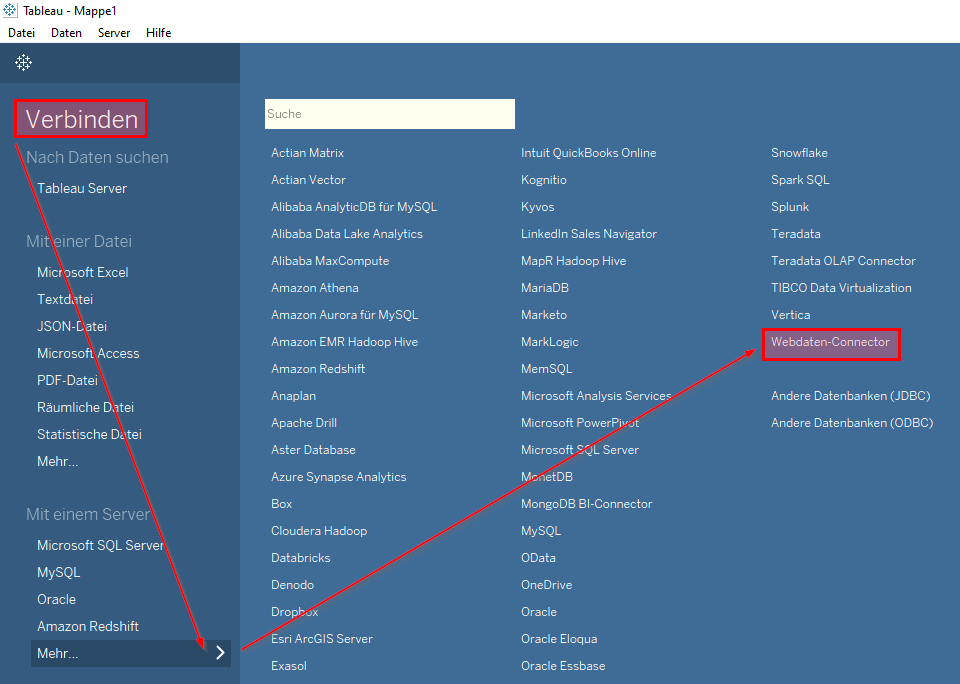Viewport: 960px width, 684px height.
Task: Select OneDrive connector
Action: [x=546, y=584]
